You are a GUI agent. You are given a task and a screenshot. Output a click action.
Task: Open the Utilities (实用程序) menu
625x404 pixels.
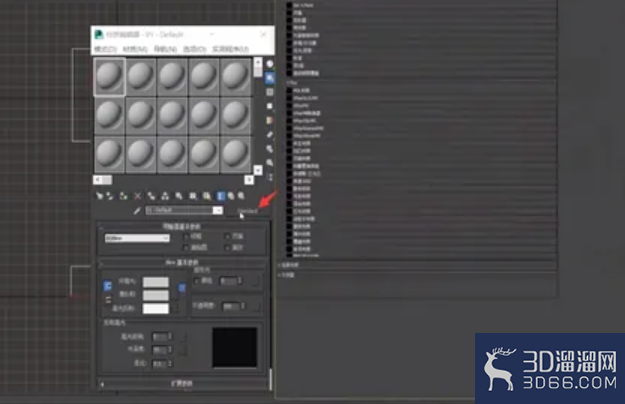pos(230,49)
